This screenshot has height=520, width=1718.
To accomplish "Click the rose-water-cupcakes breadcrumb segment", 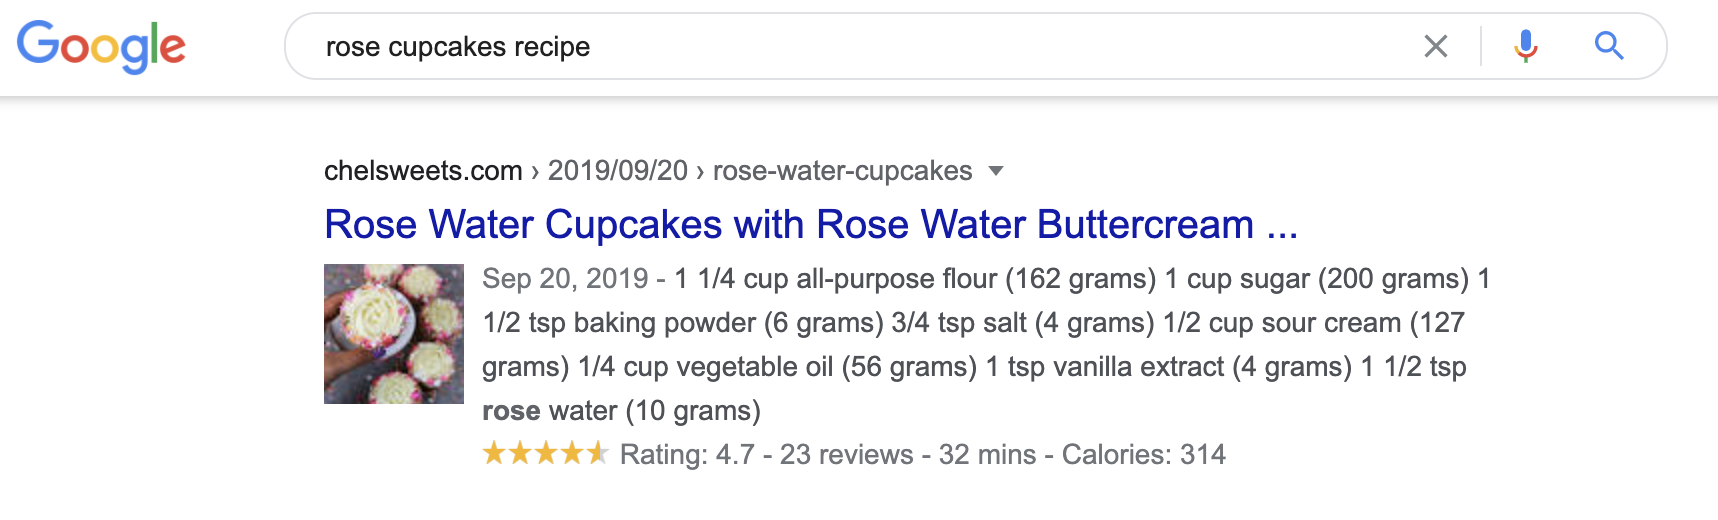I will (x=842, y=171).
